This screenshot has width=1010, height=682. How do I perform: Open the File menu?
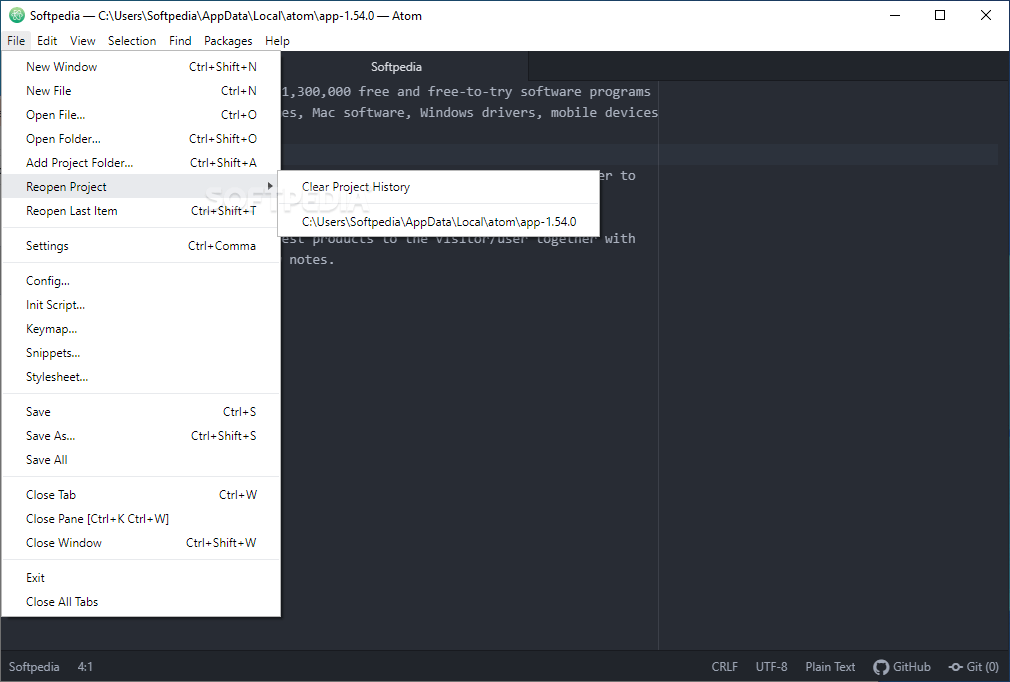[16, 41]
